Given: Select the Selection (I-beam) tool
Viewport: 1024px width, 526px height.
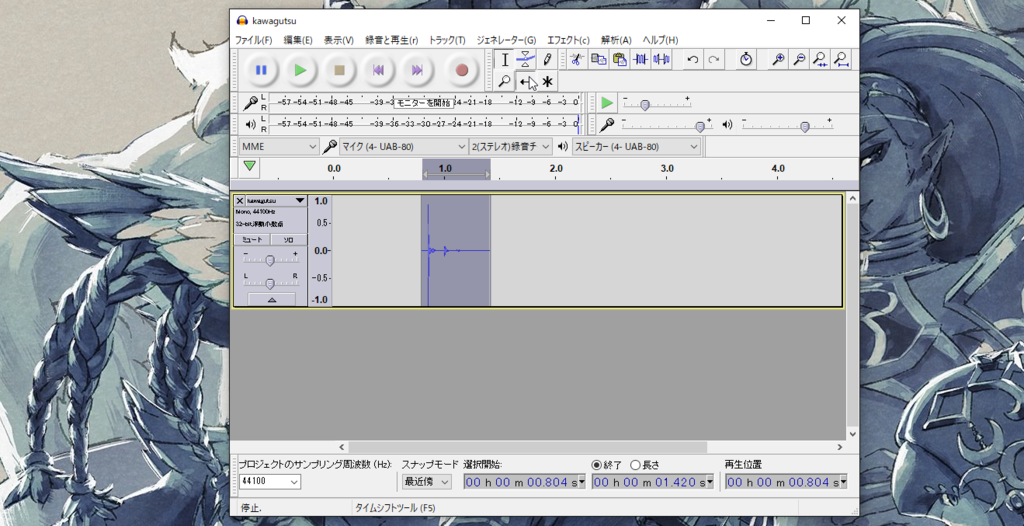Looking at the screenshot, I should click(504, 59).
